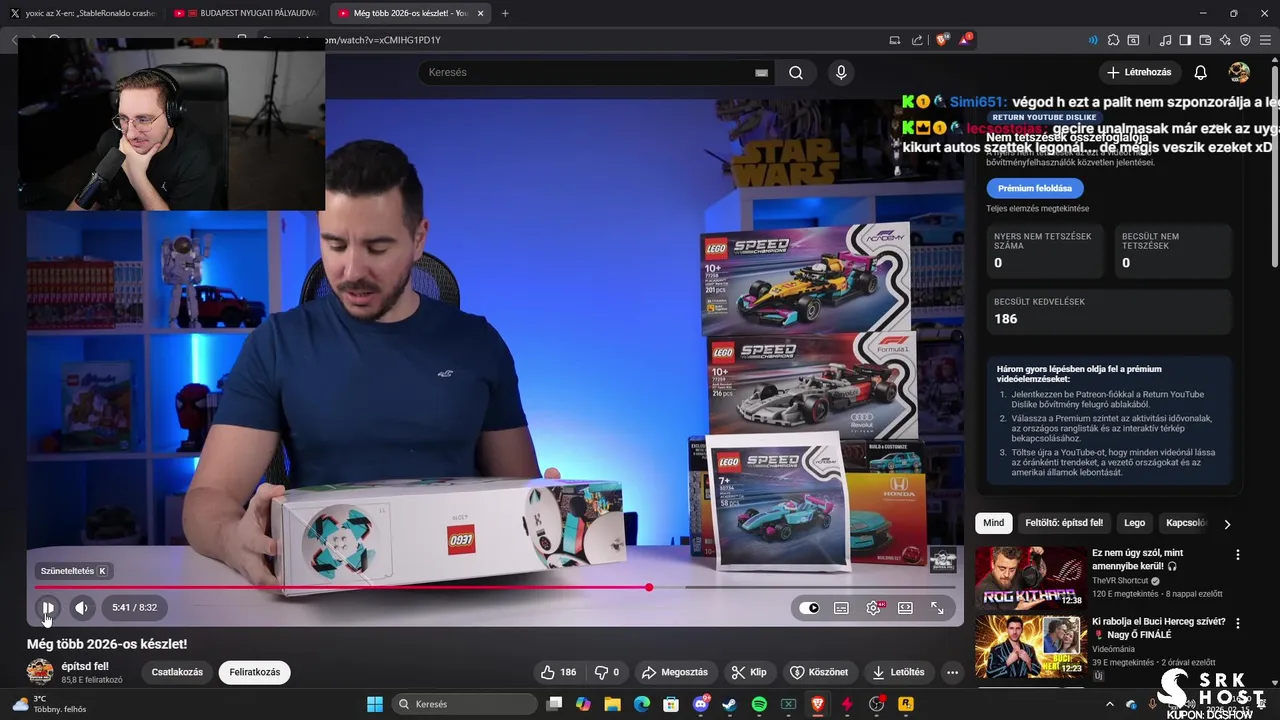
Task: Select the Kapcsolódó filter chip
Action: 1185,523
